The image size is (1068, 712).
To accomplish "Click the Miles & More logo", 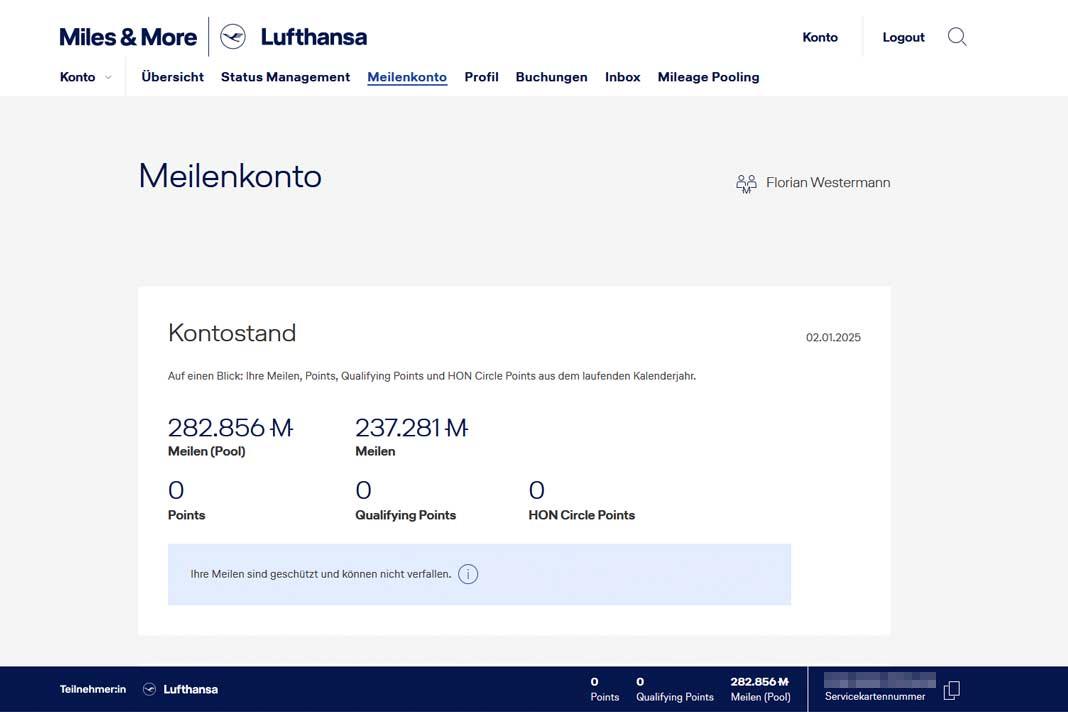I will point(128,37).
